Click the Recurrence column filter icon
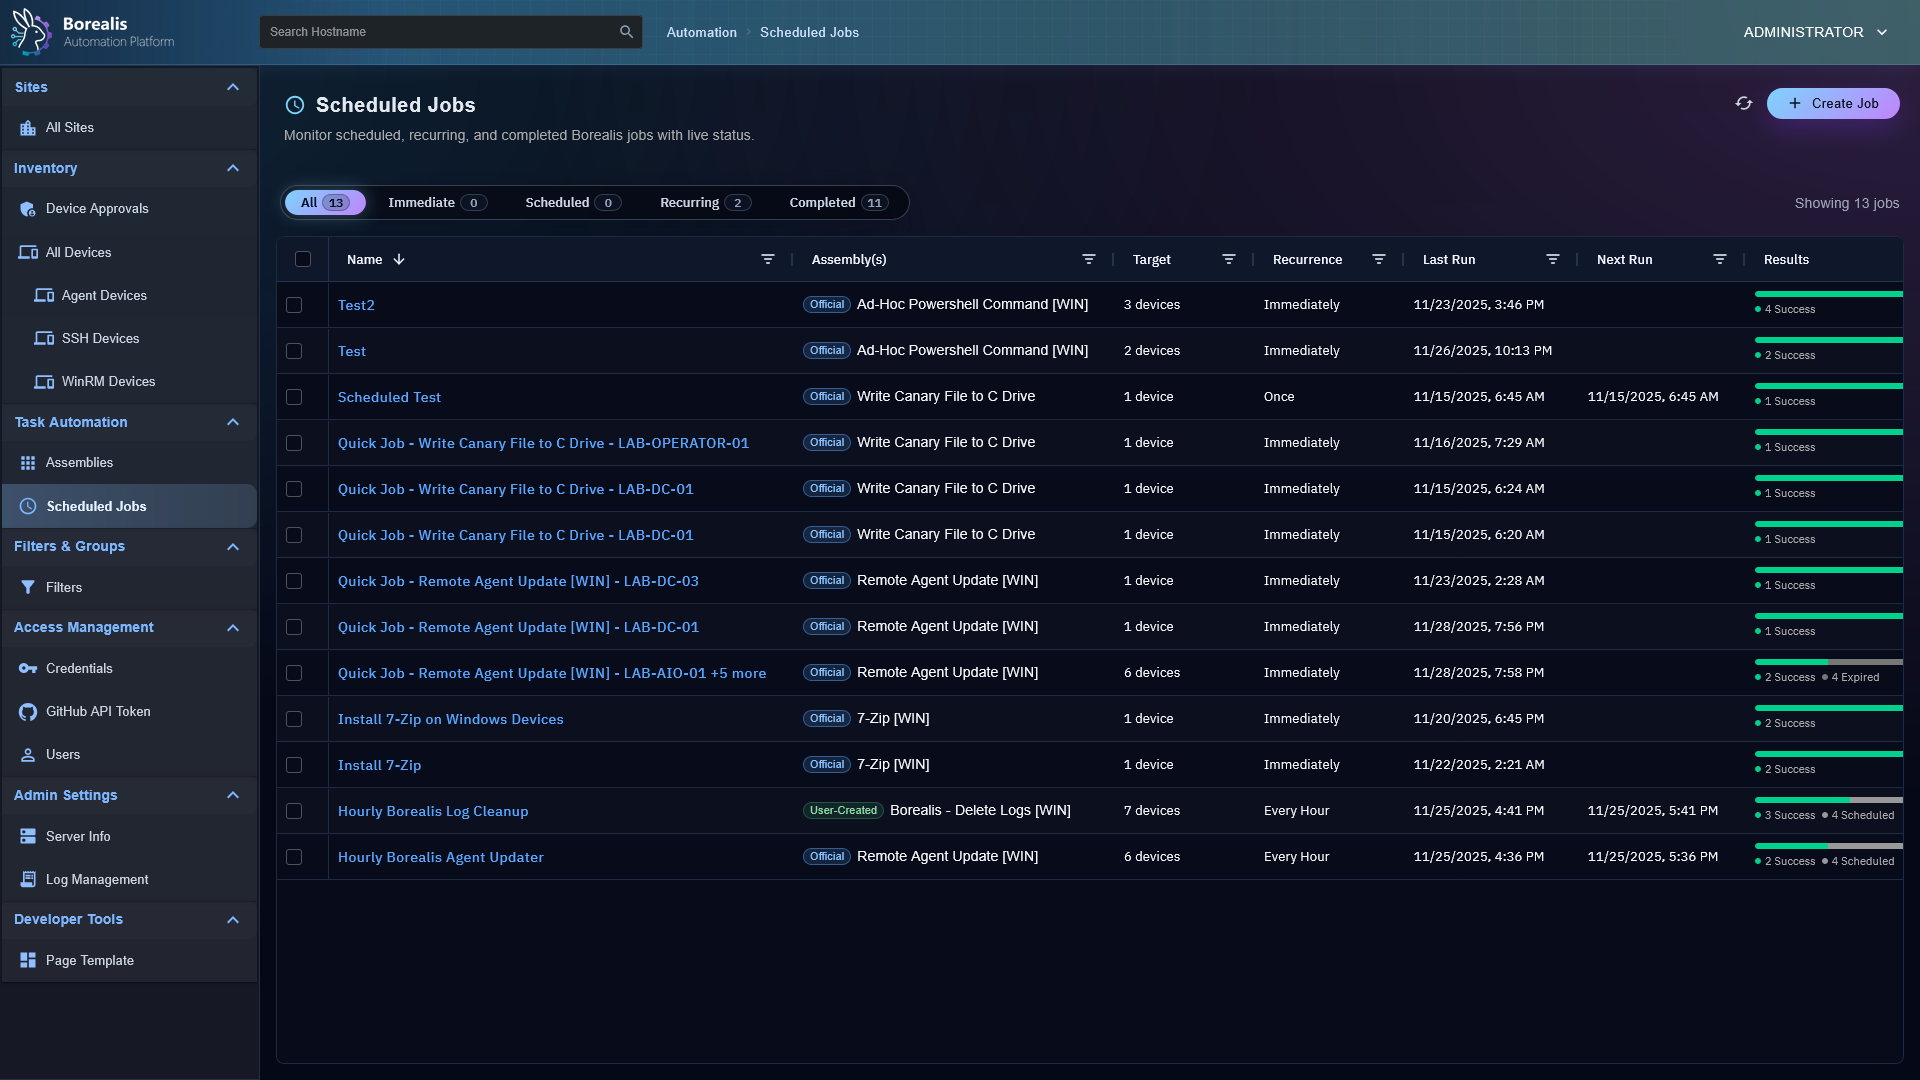This screenshot has width=1920, height=1080. (1379, 259)
